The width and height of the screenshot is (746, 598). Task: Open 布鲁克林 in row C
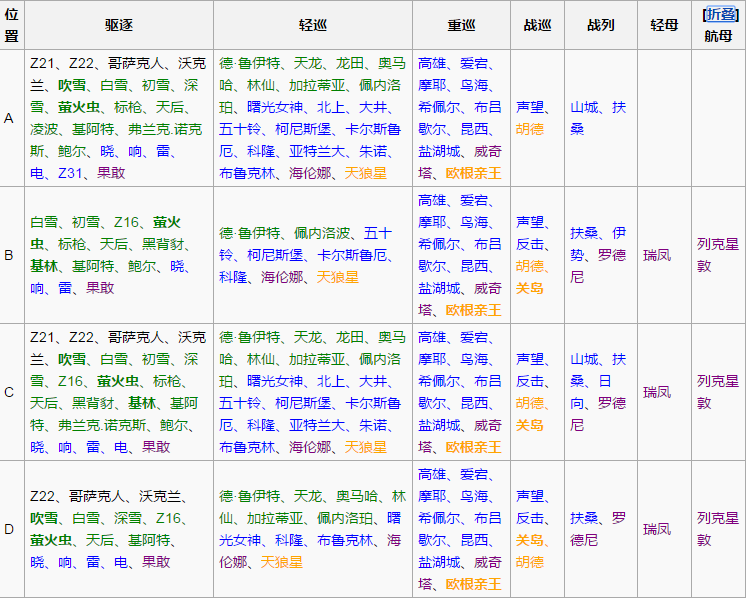[247, 447]
